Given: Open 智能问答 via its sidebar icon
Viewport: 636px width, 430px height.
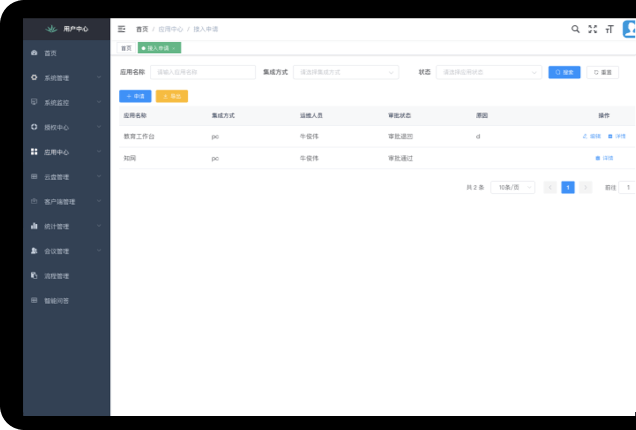Looking at the screenshot, I should 34,300.
